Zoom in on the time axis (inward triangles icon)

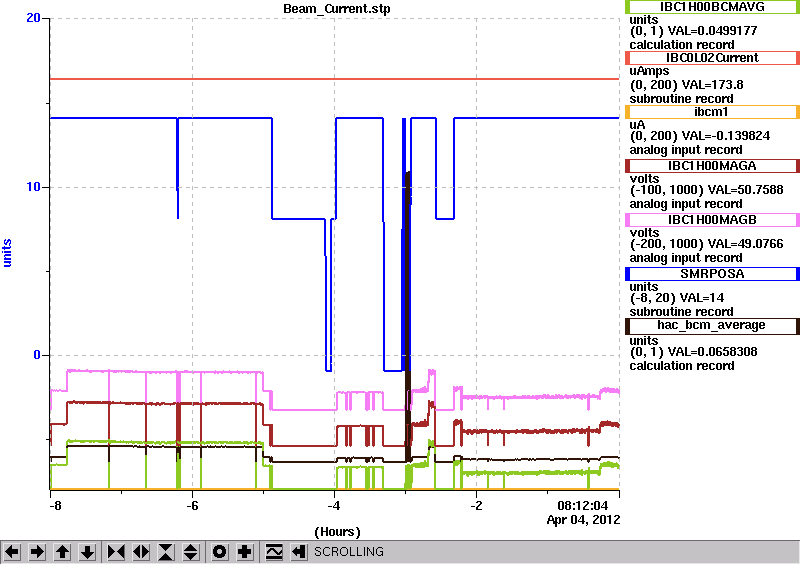116,552
